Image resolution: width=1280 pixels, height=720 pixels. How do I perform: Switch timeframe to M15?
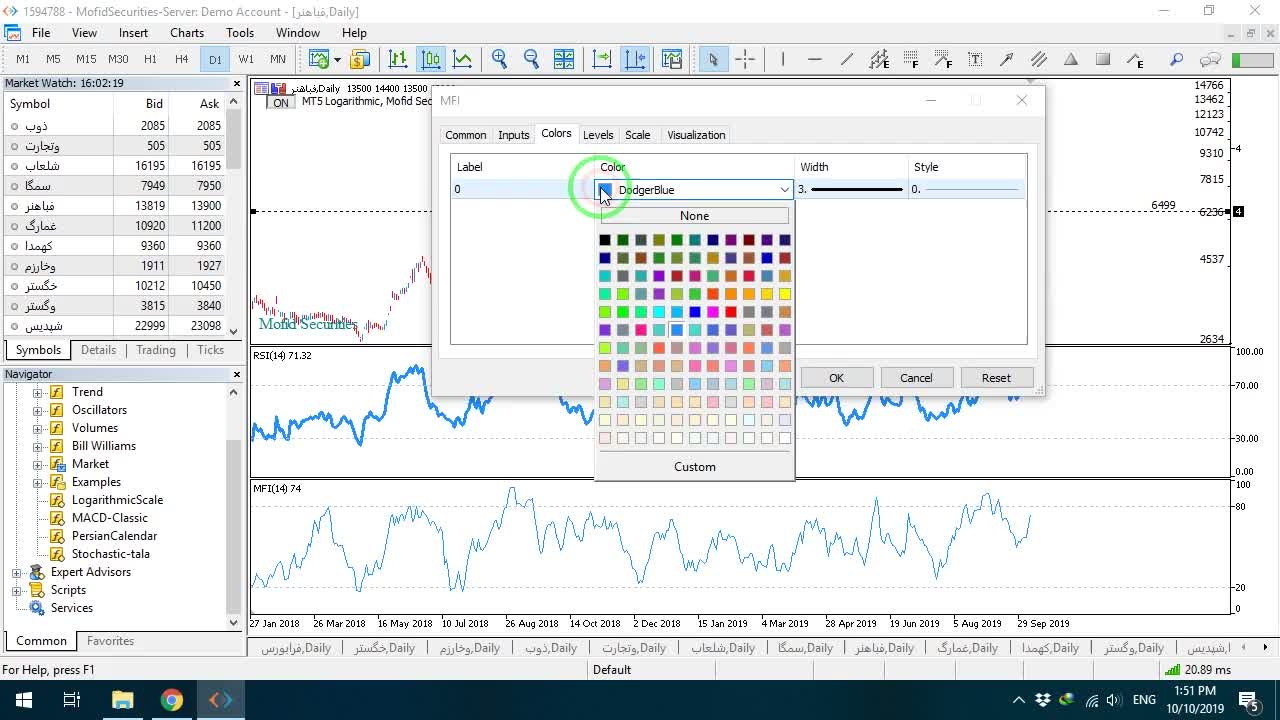[86, 59]
